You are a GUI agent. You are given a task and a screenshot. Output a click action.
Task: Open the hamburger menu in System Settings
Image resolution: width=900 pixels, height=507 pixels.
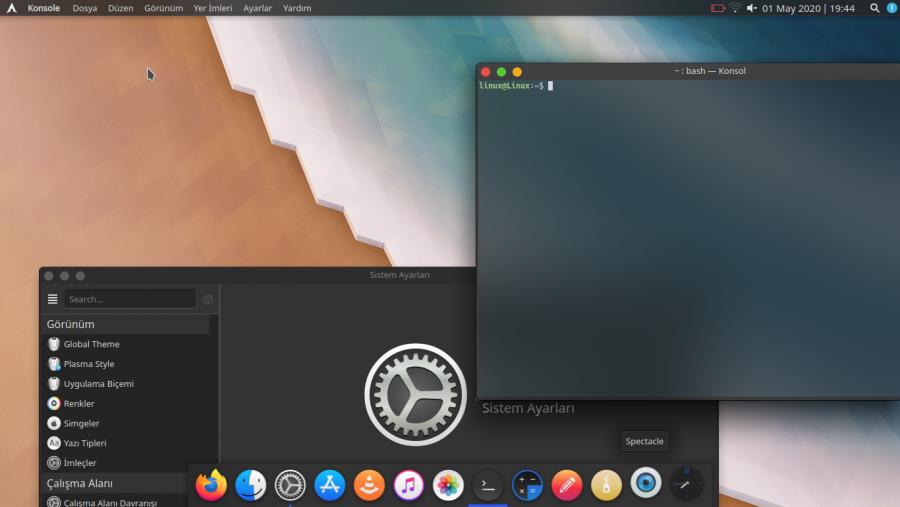[x=53, y=299]
